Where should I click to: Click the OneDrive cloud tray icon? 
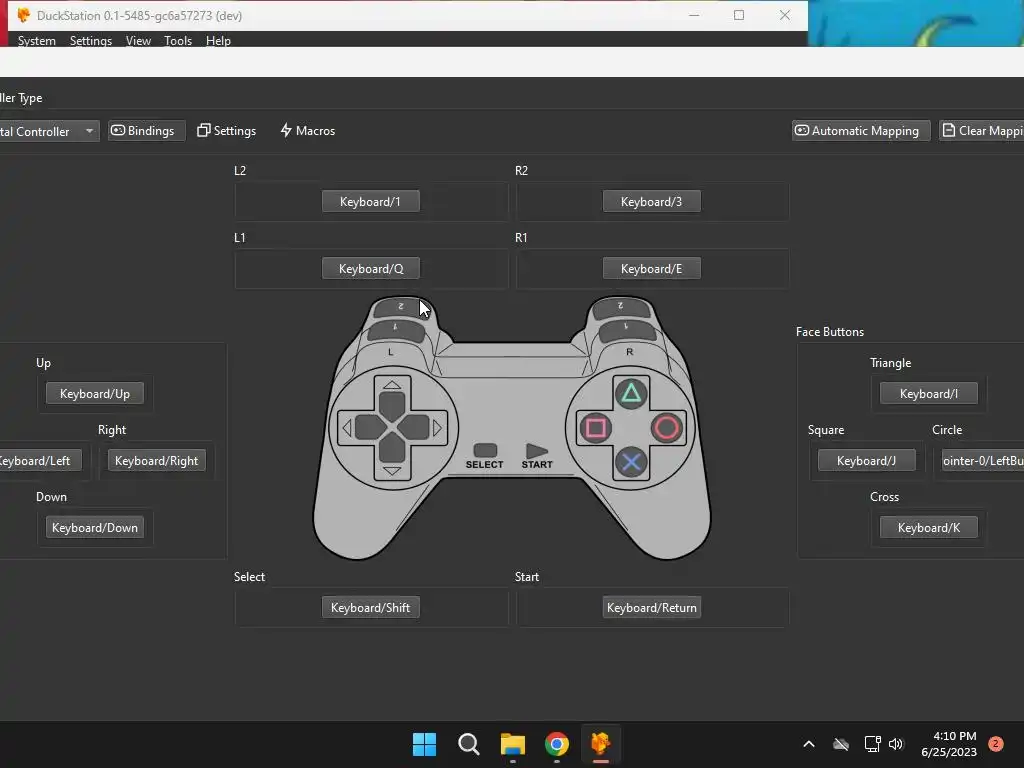coord(841,744)
